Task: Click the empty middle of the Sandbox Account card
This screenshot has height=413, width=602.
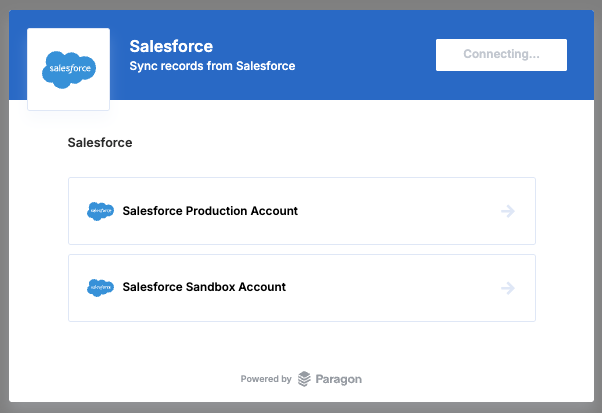Action: 400,288
